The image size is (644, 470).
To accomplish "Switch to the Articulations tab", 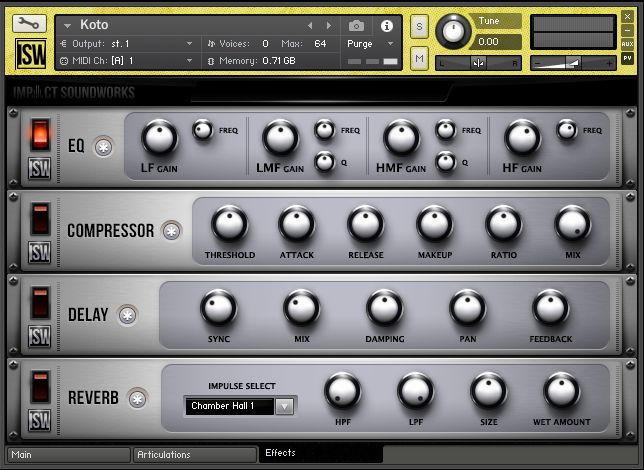I will coord(195,455).
